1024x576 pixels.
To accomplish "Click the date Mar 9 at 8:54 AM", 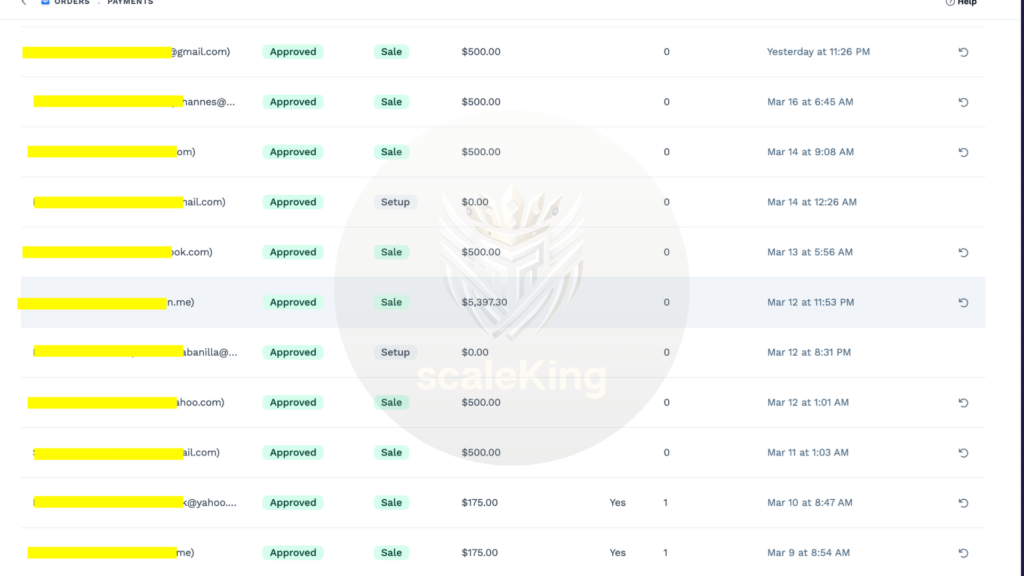I will pyautogui.click(x=808, y=552).
